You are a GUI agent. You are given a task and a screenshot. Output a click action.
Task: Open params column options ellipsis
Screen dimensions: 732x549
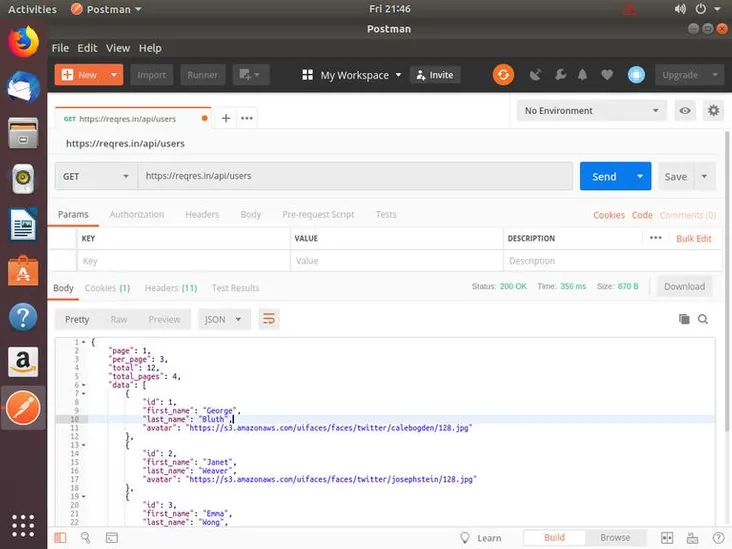(655, 238)
